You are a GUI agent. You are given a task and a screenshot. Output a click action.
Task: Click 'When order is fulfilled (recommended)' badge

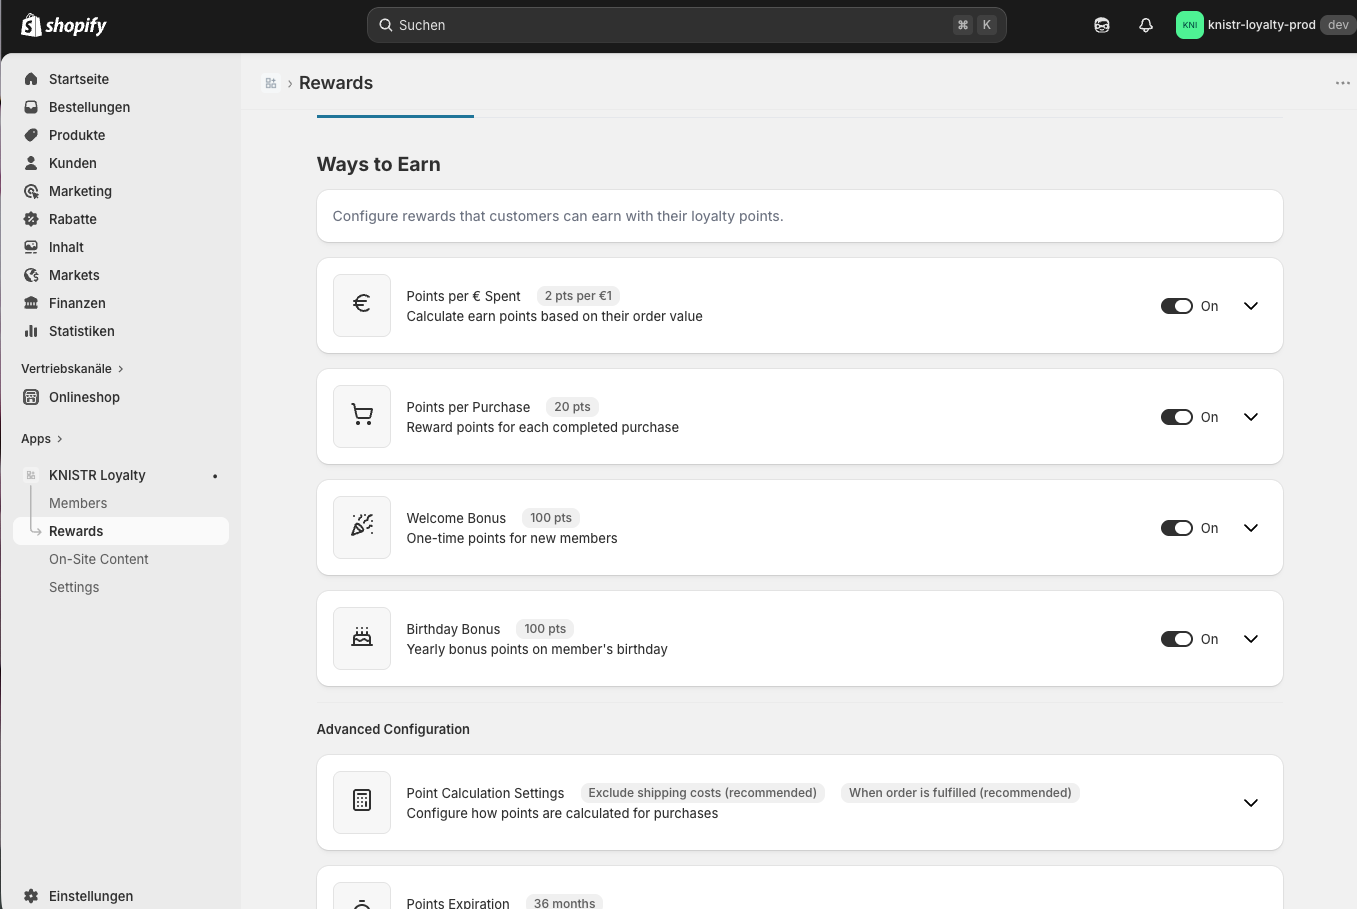(x=960, y=793)
